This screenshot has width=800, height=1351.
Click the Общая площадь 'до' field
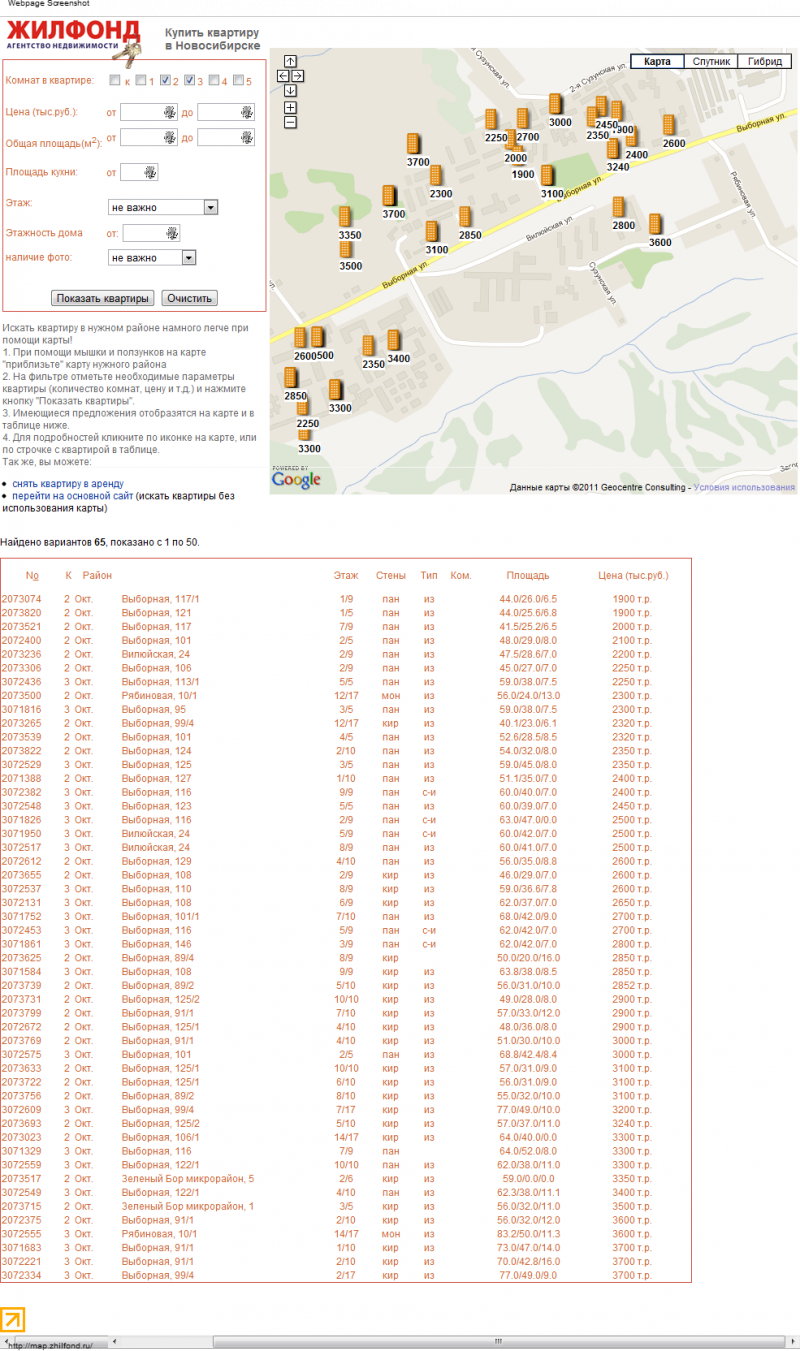pos(226,137)
